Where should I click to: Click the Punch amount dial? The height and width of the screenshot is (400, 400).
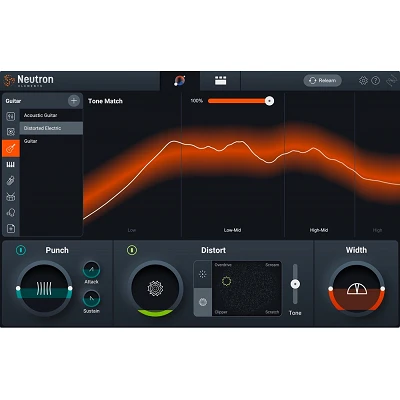tap(44, 289)
